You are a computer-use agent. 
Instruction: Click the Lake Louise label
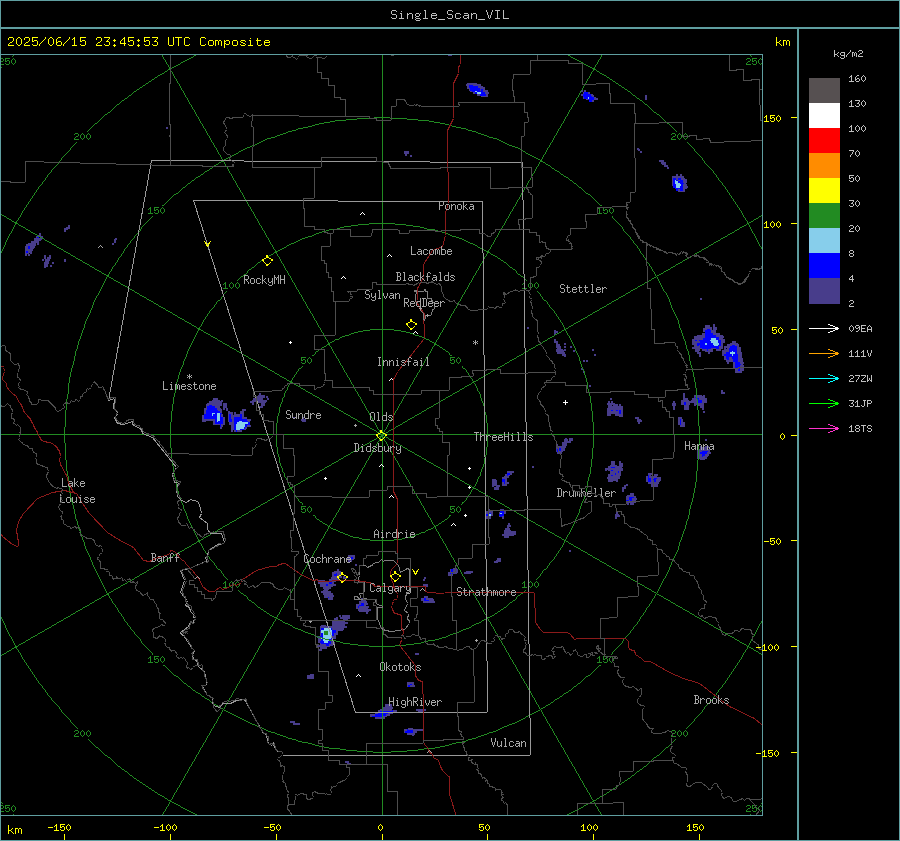point(77,491)
